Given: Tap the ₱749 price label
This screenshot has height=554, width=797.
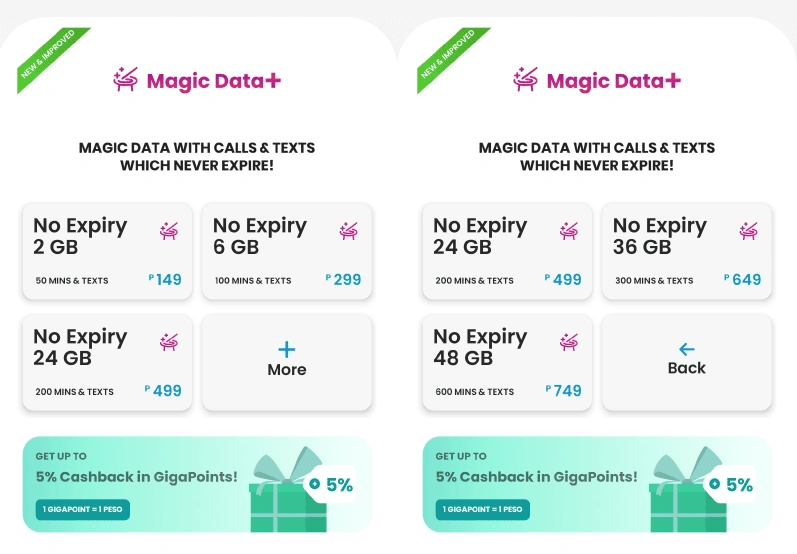Looking at the screenshot, I should [565, 391].
